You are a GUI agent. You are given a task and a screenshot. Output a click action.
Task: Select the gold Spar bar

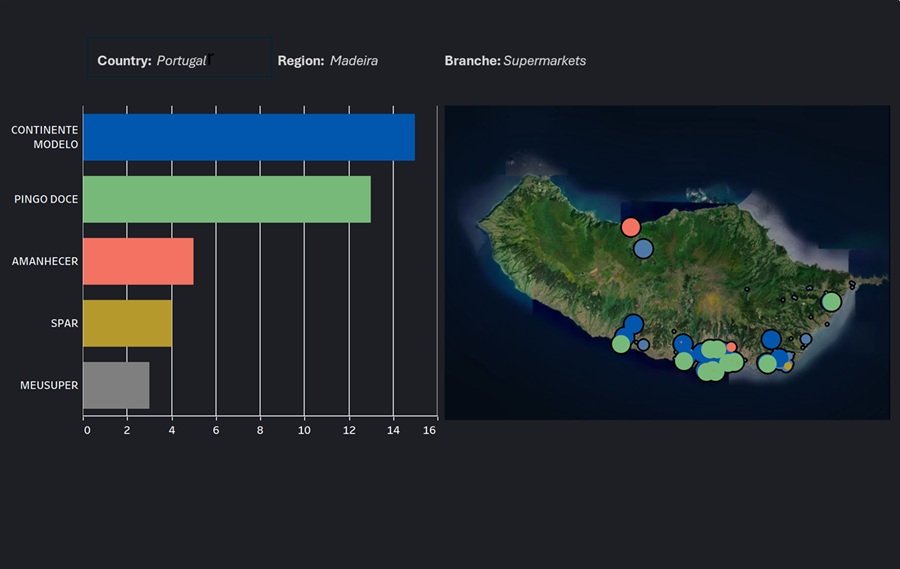[x=127, y=323]
